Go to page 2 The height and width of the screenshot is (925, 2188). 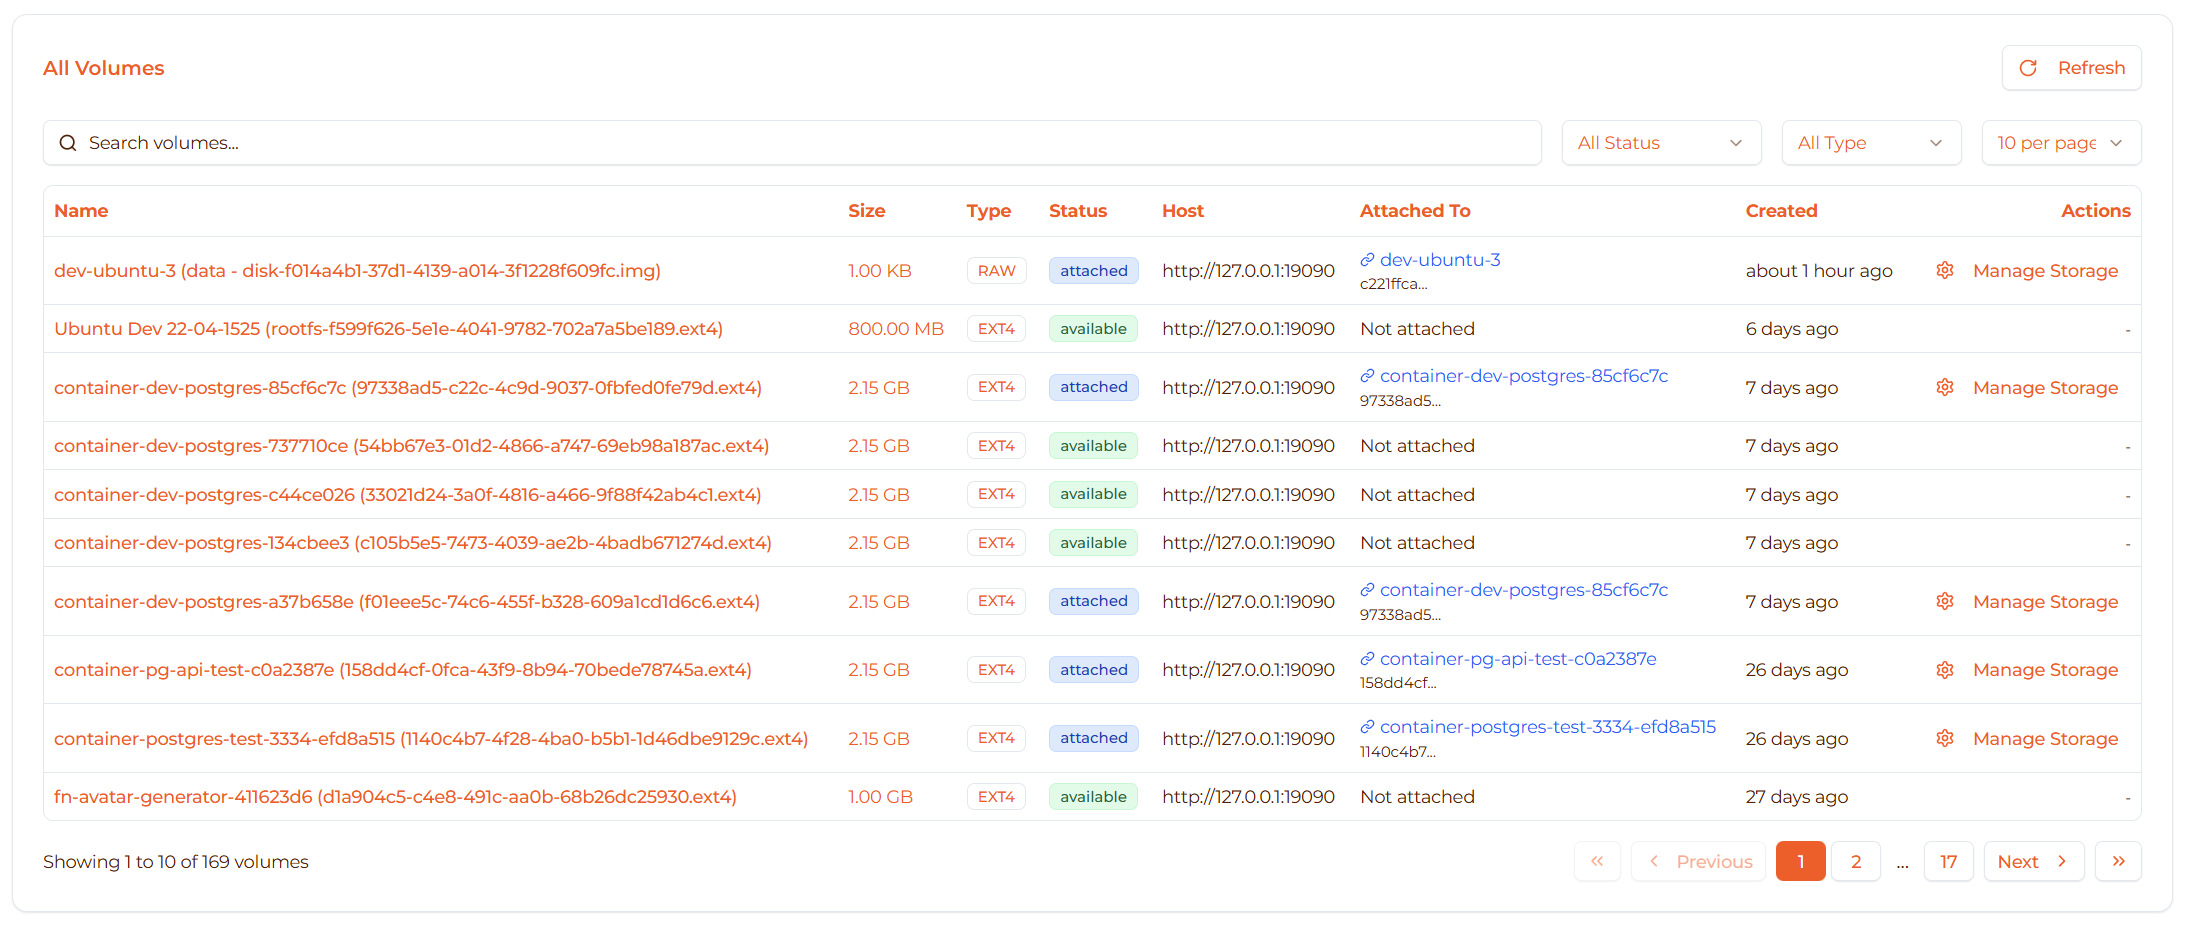[x=1855, y=861]
